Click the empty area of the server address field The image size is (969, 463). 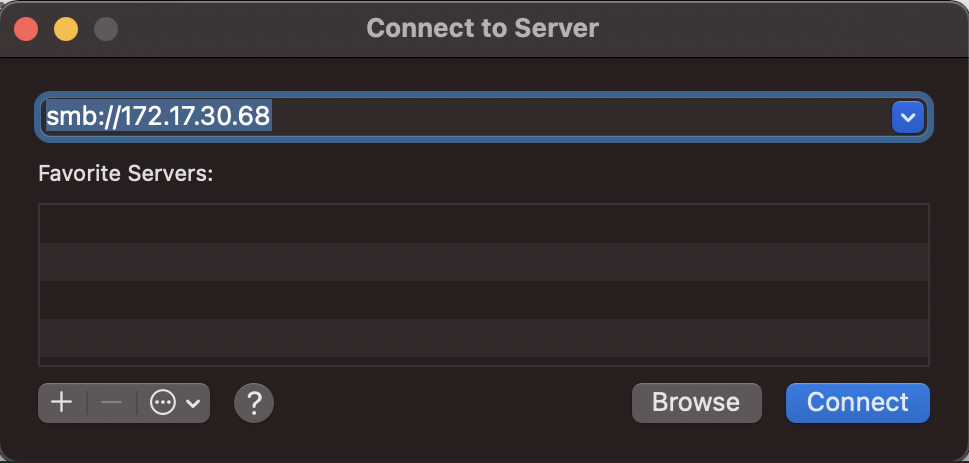[x=581, y=117]
